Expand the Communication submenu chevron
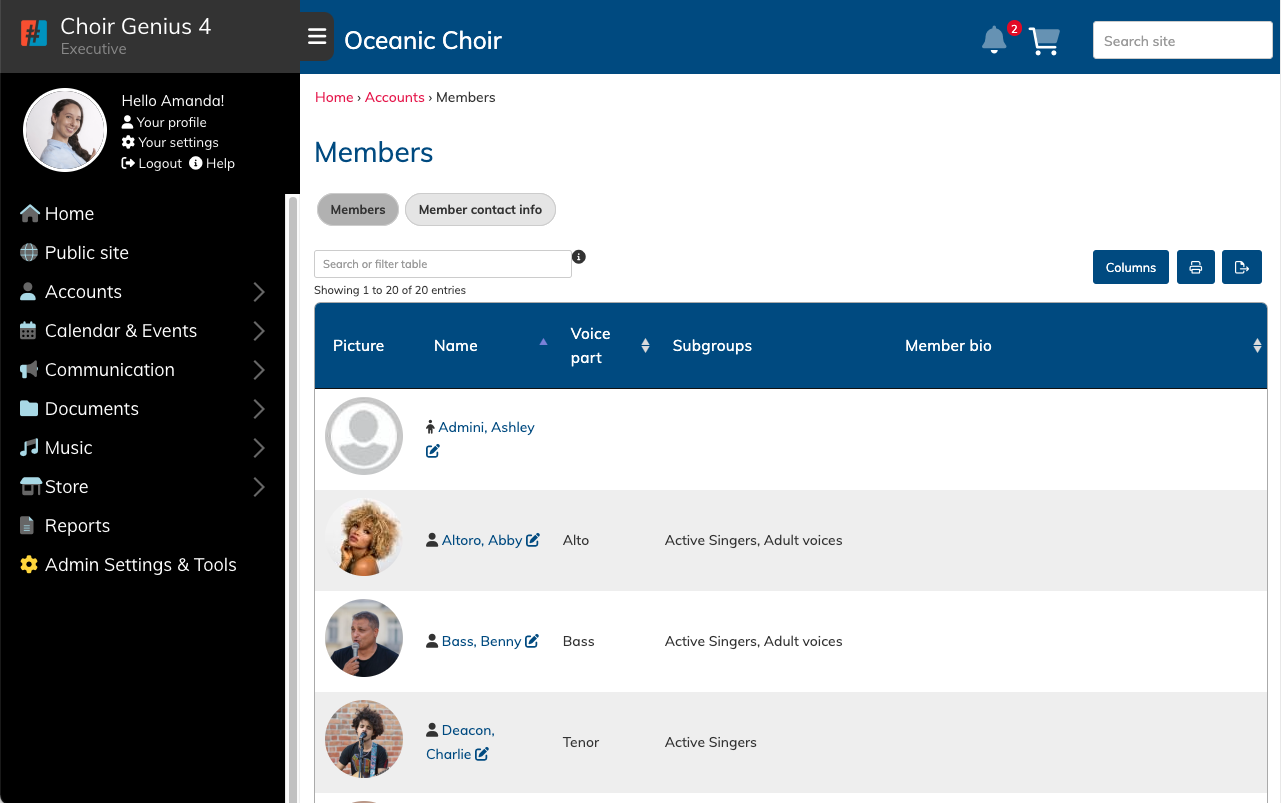1281x803 pixels. click(259, 370)
